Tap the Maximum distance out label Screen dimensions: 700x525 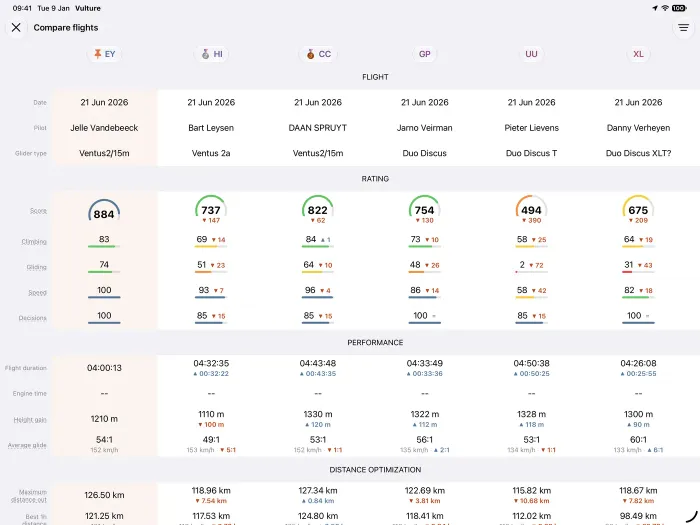pos(29,496)
